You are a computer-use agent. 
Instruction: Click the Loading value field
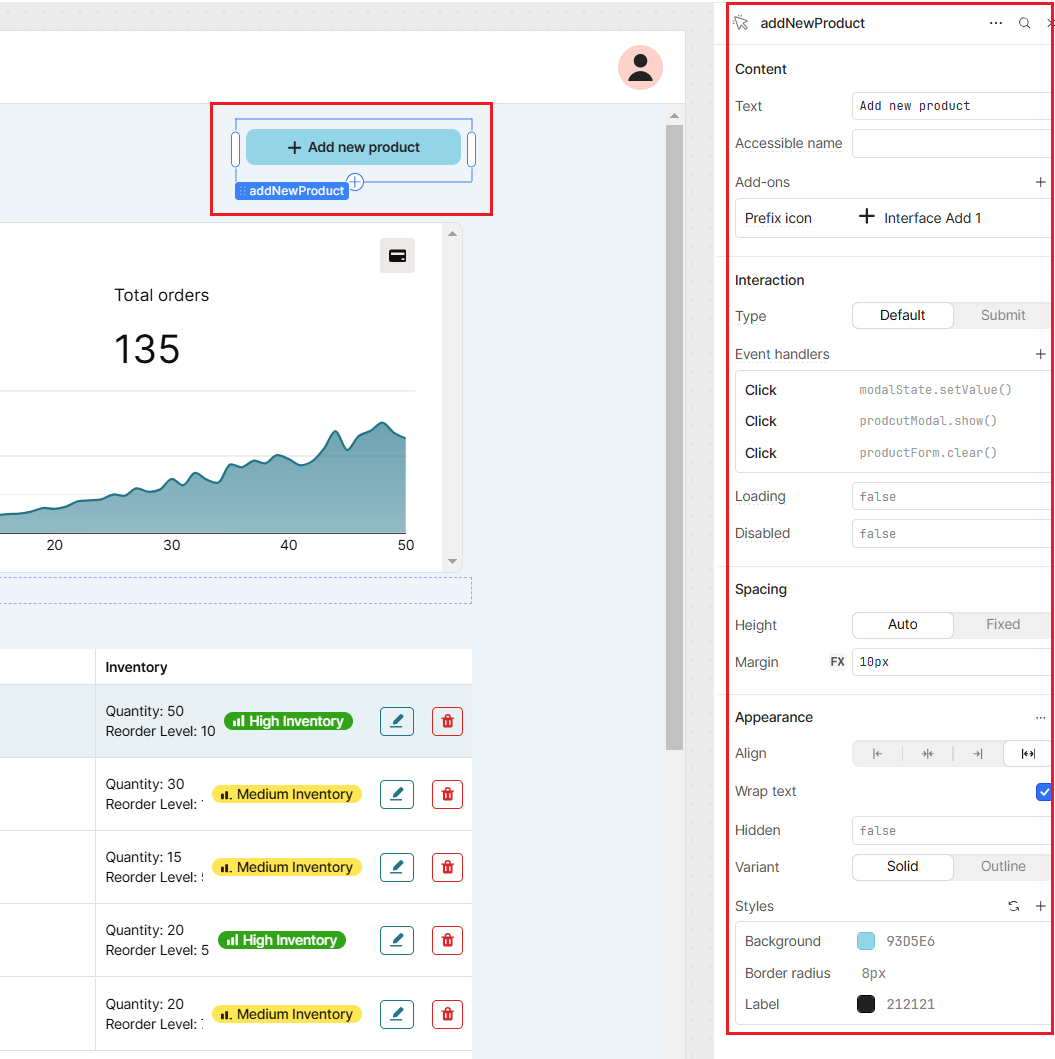[x=951, y=496]
